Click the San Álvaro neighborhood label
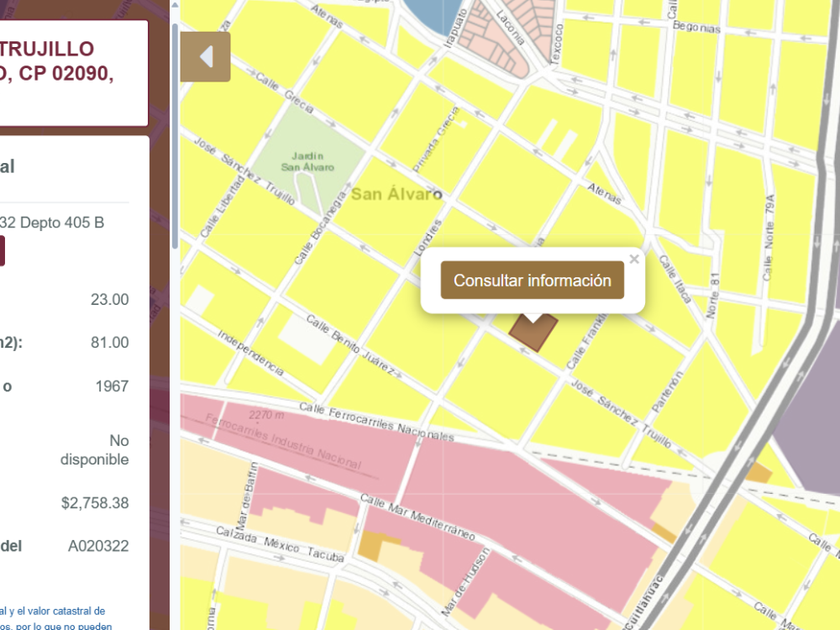Viewport: 840px width, 630px height. [x=395, y=194]
